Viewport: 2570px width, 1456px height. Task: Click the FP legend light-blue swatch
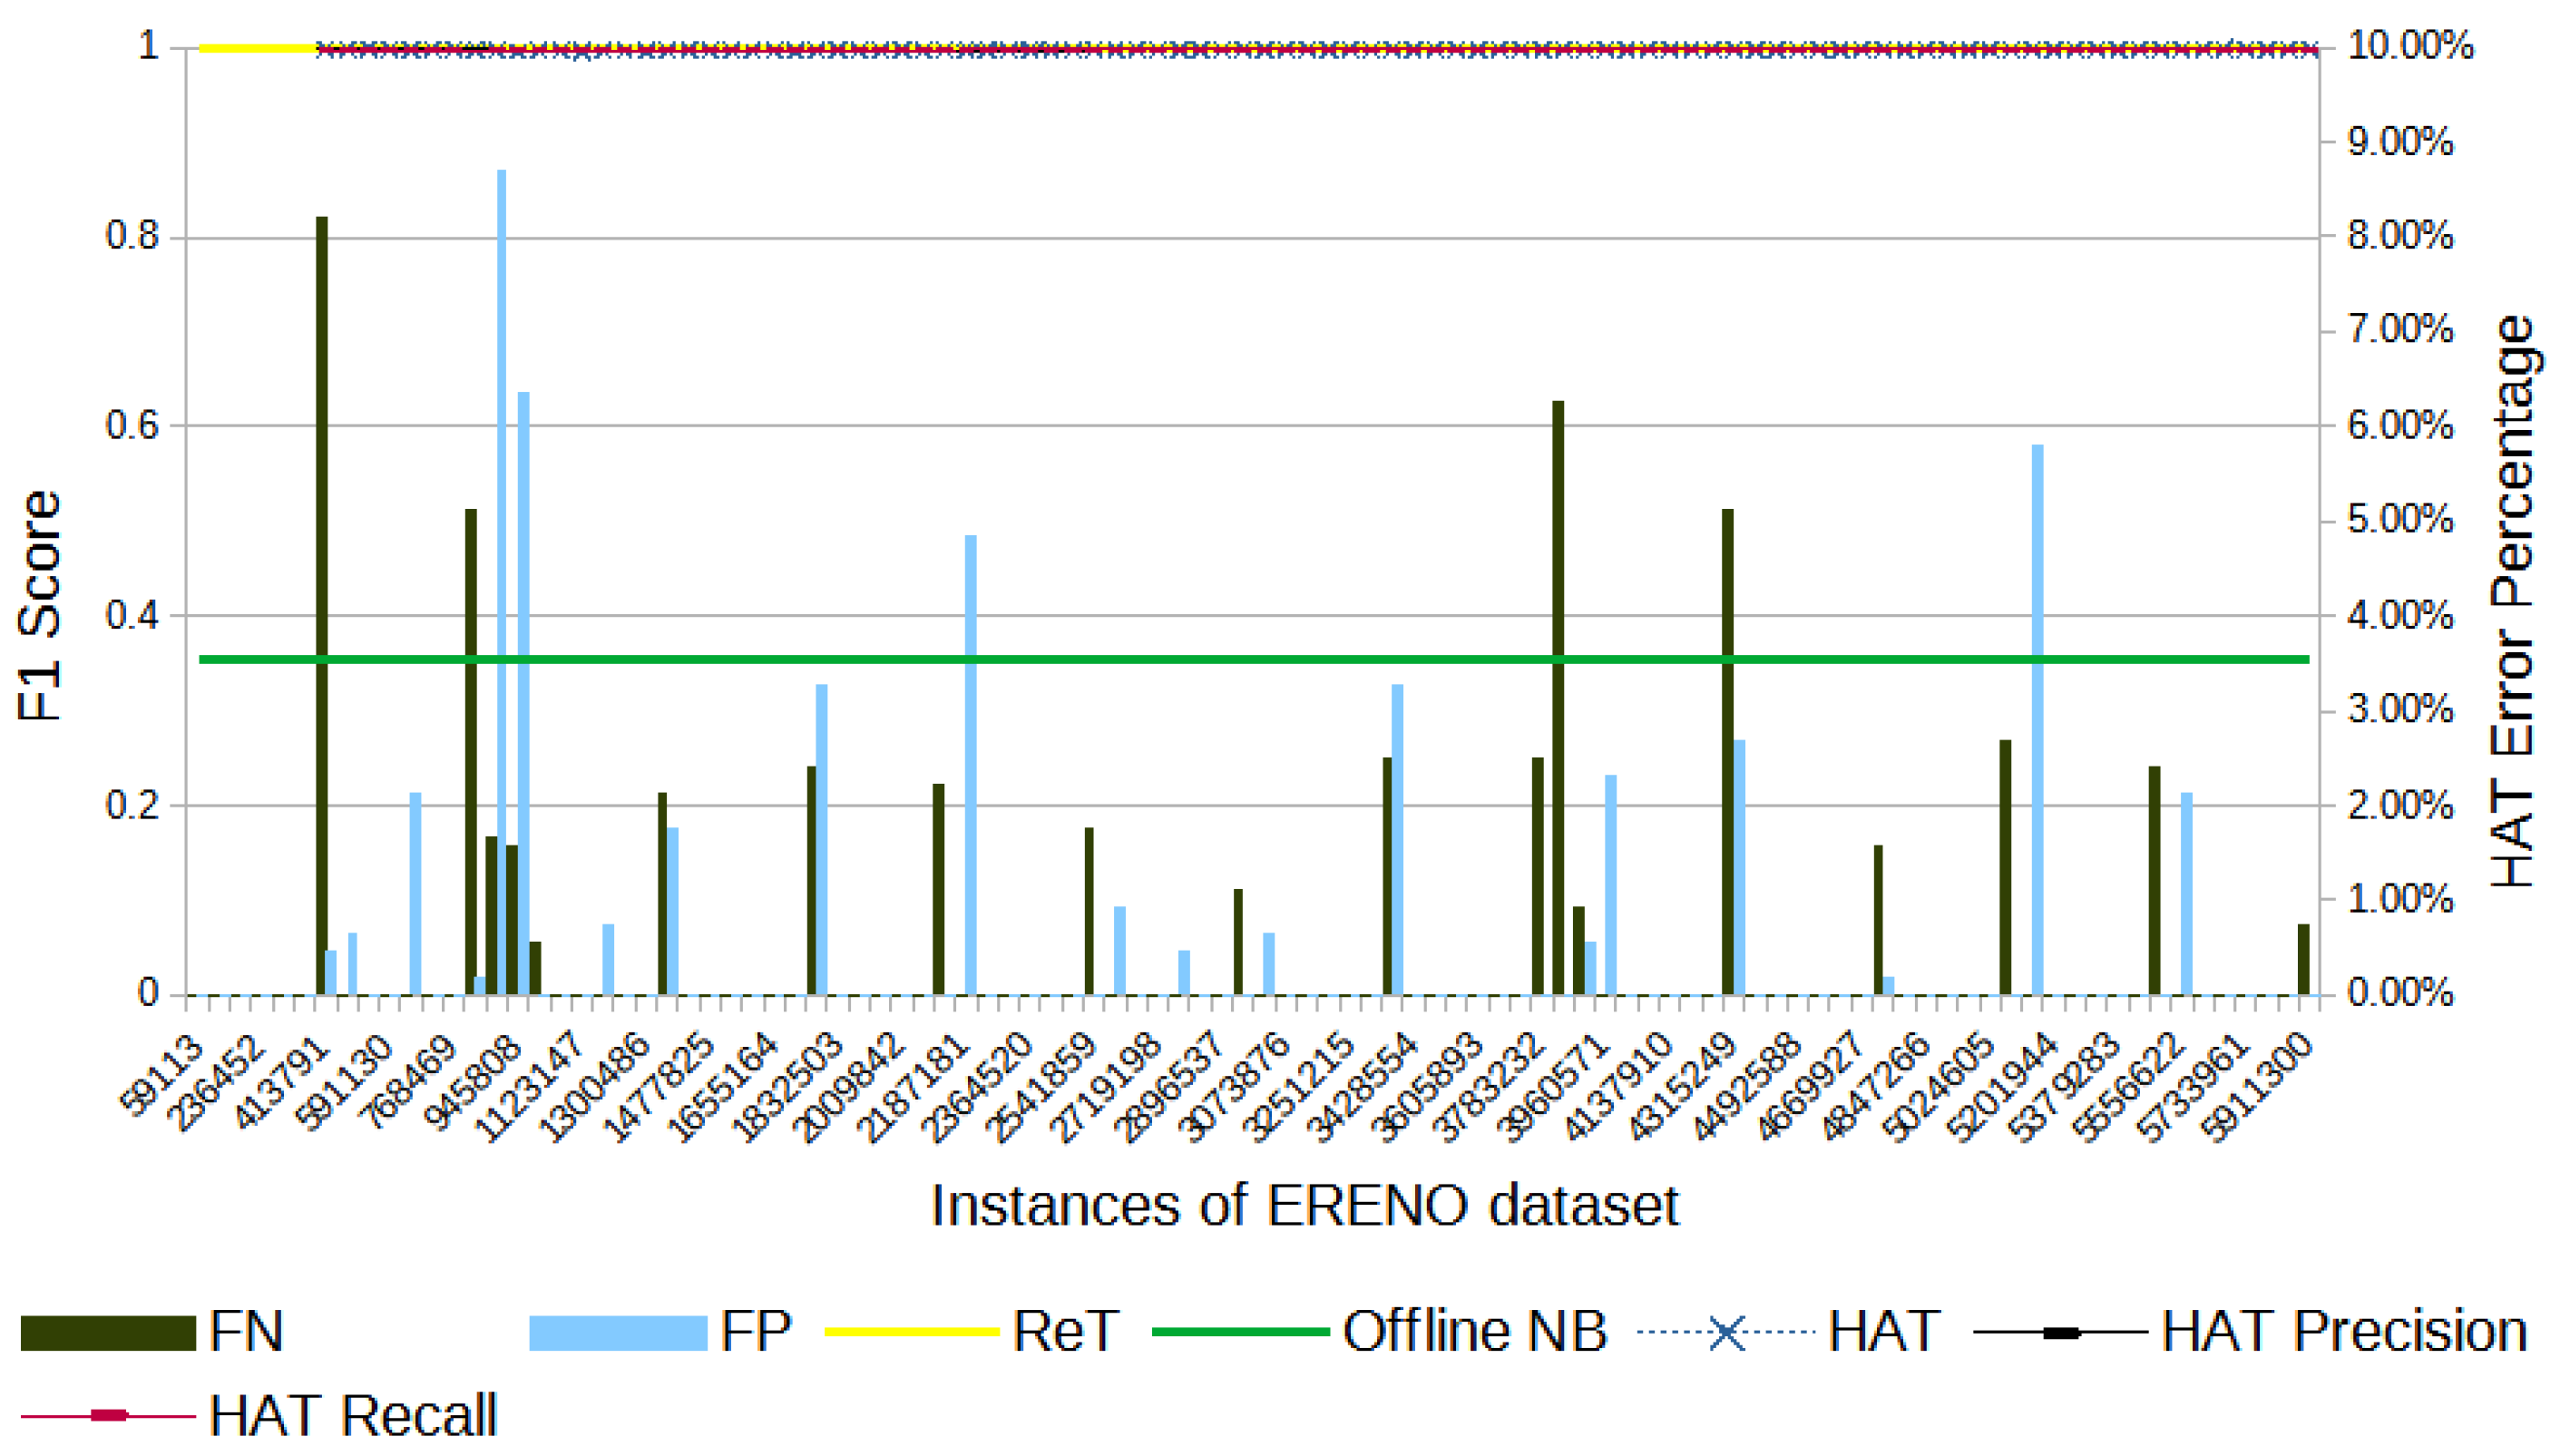point(618,1333)
